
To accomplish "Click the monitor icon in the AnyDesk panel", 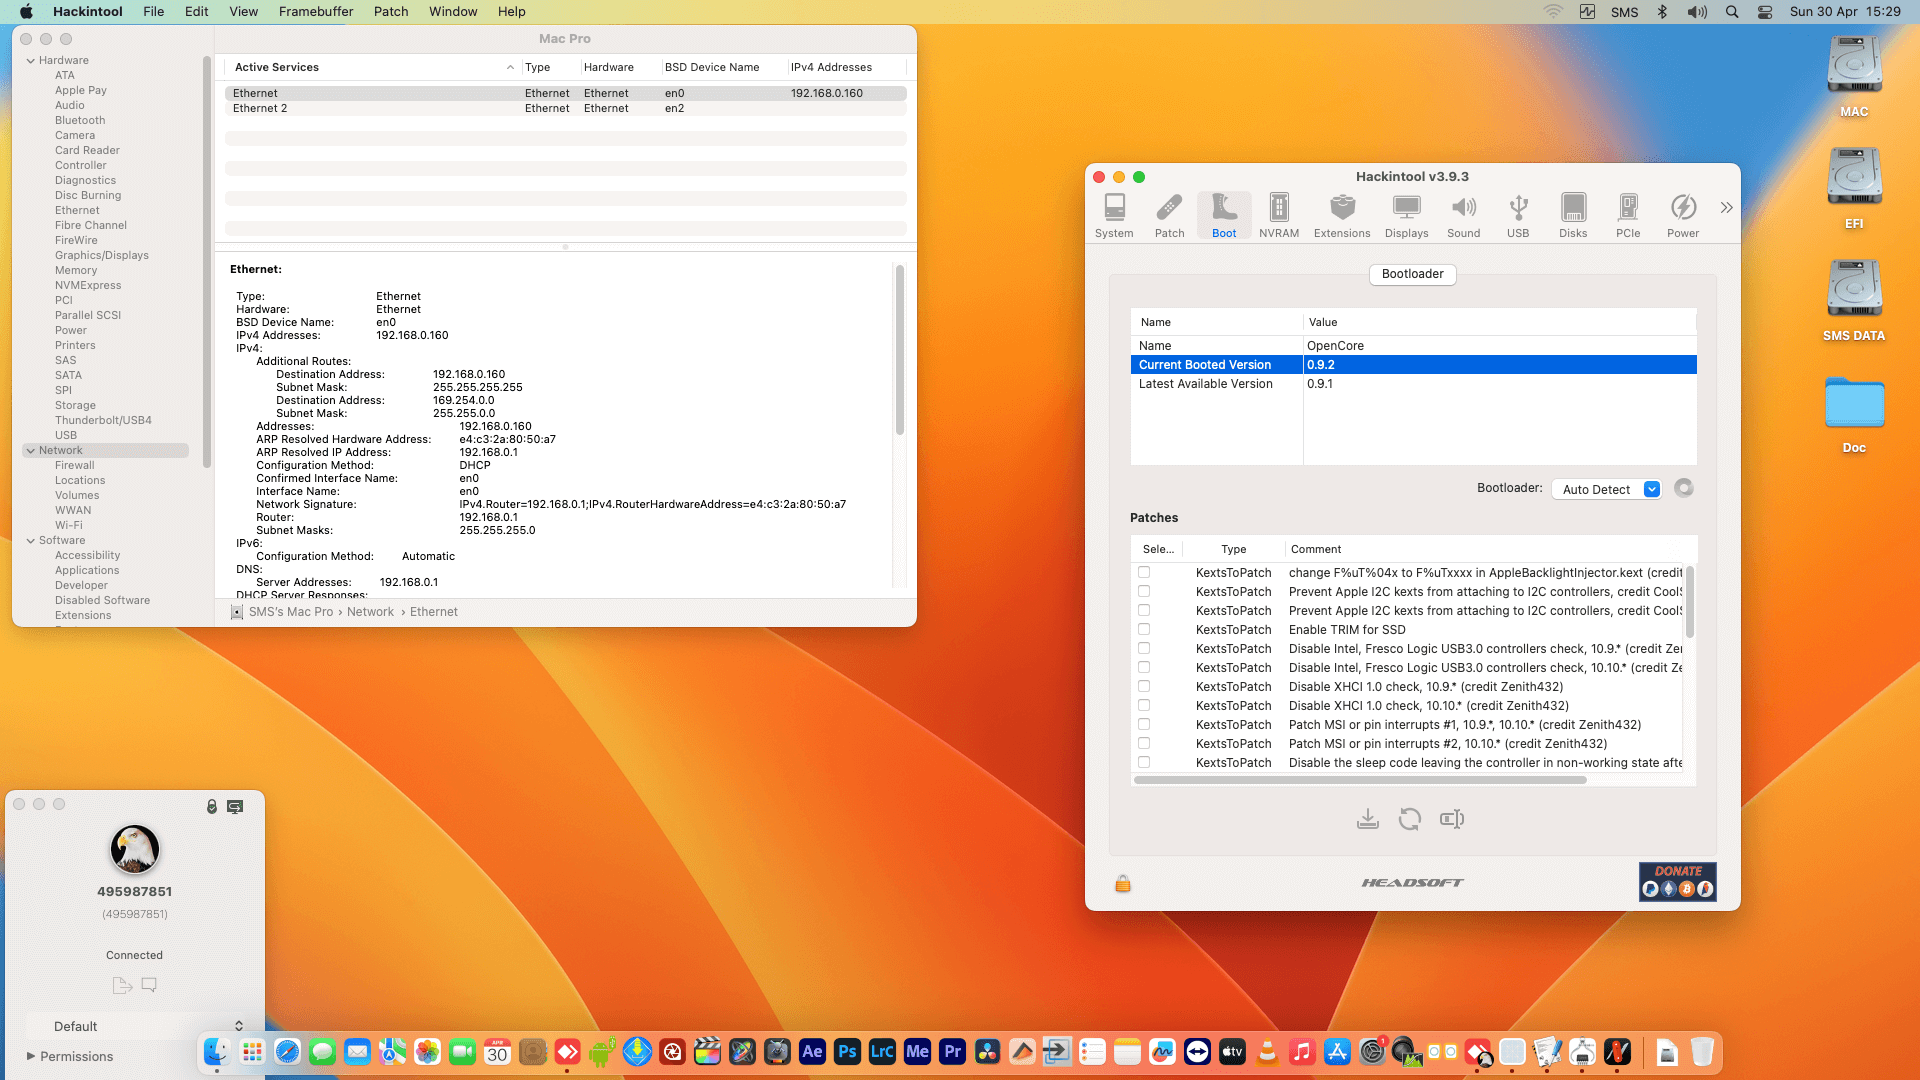I will [x=235, y=806].
